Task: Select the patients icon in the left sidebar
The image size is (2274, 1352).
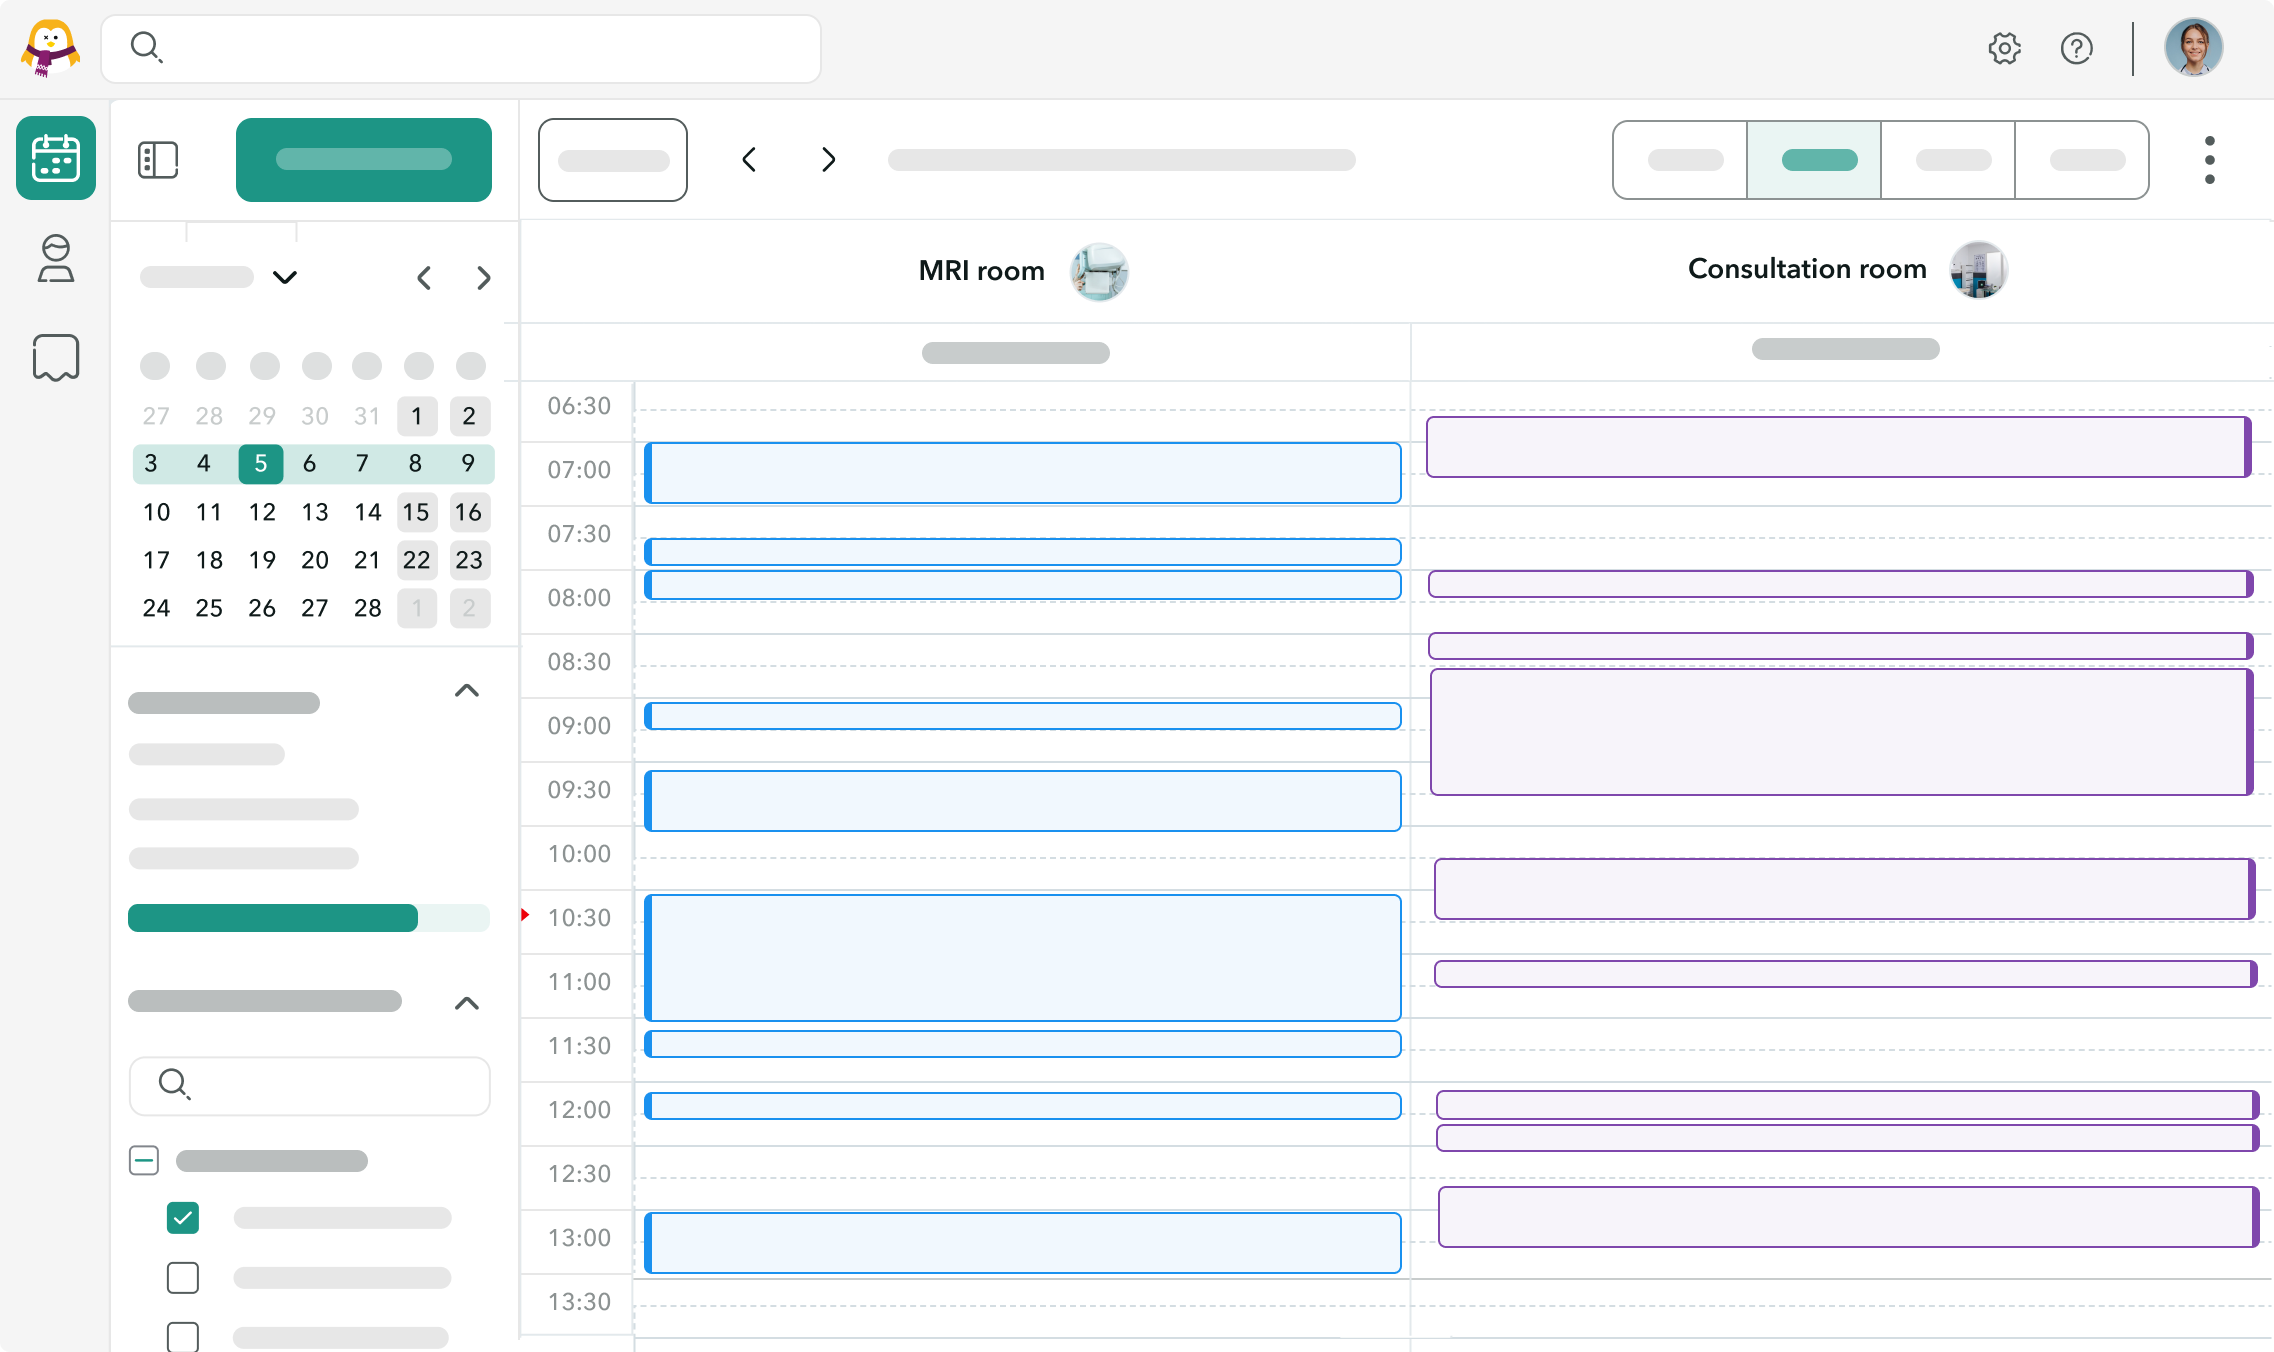Action: click(x=55, y=258)
